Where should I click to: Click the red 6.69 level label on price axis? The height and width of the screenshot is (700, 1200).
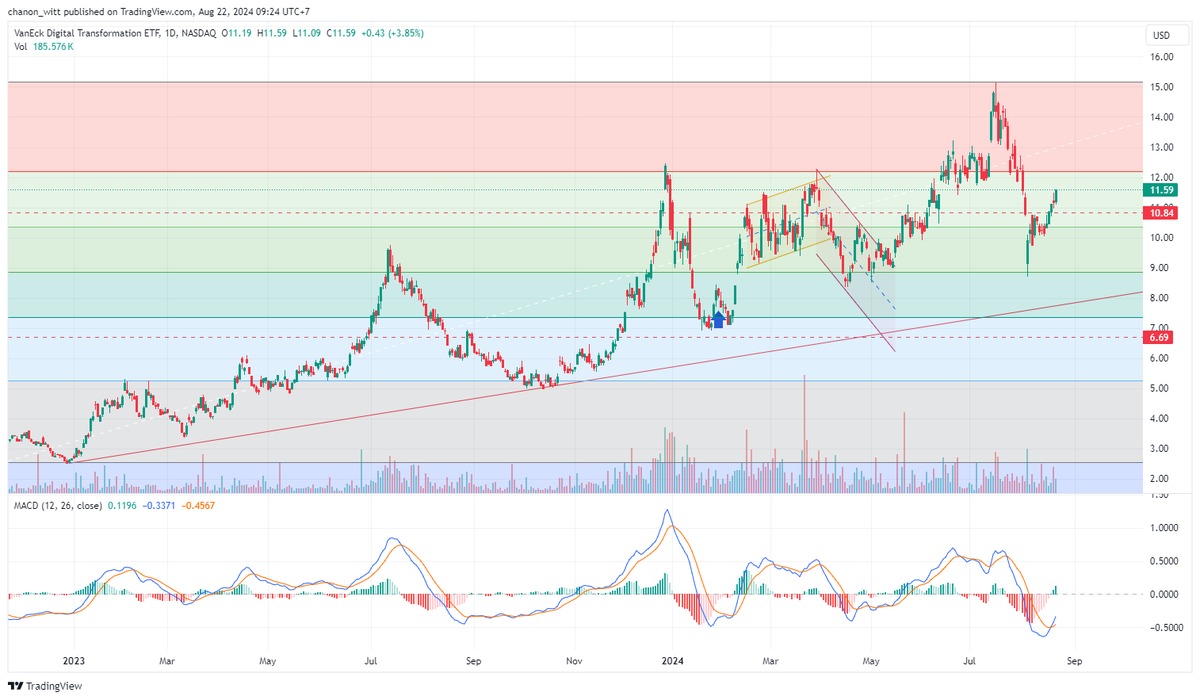1160,338
